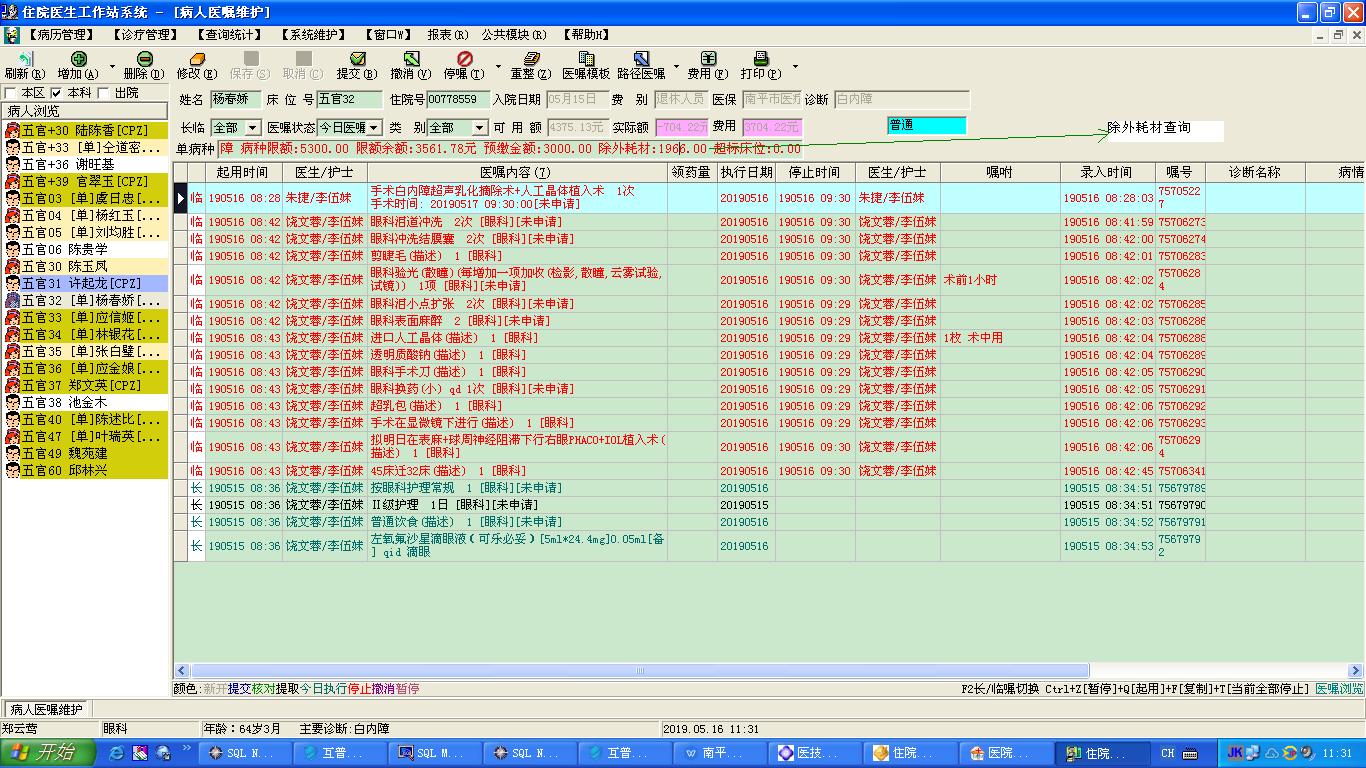Click the JK tray icon
This screenshot has width=1366, height=768.
1235,753
